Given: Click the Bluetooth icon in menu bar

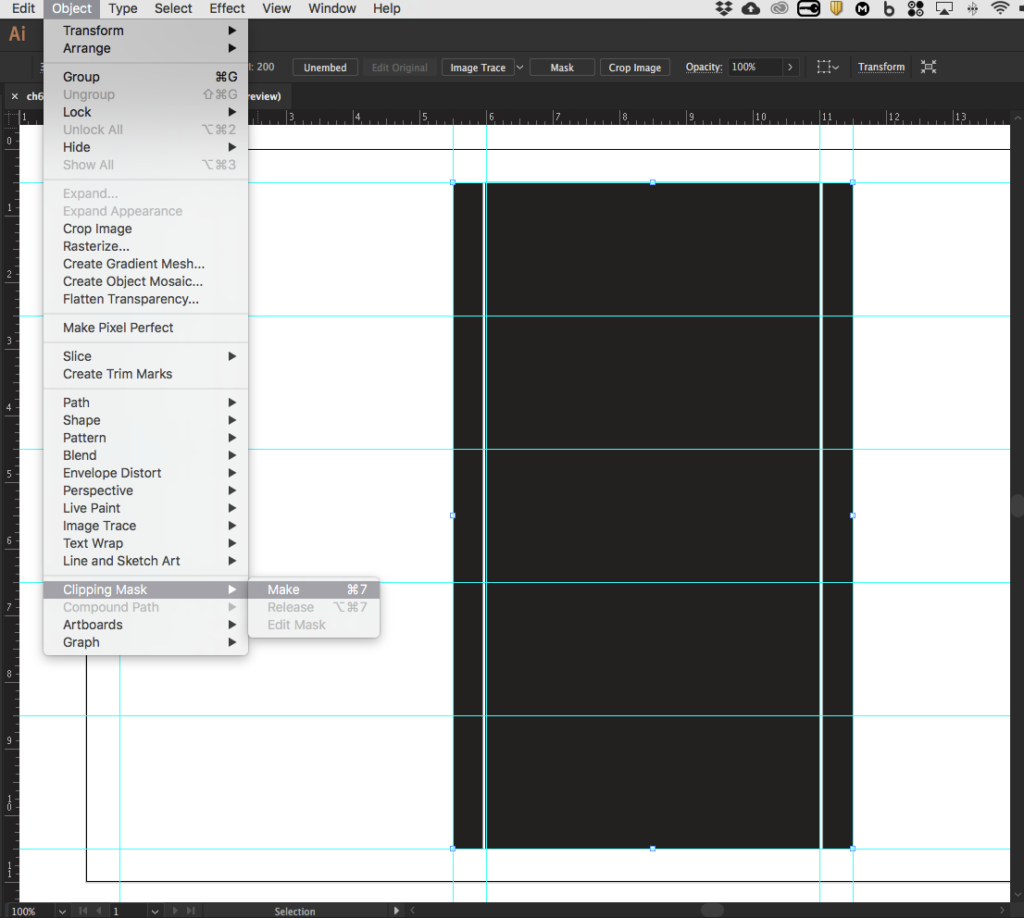Looking at the screenshot, I should point(971,9).
